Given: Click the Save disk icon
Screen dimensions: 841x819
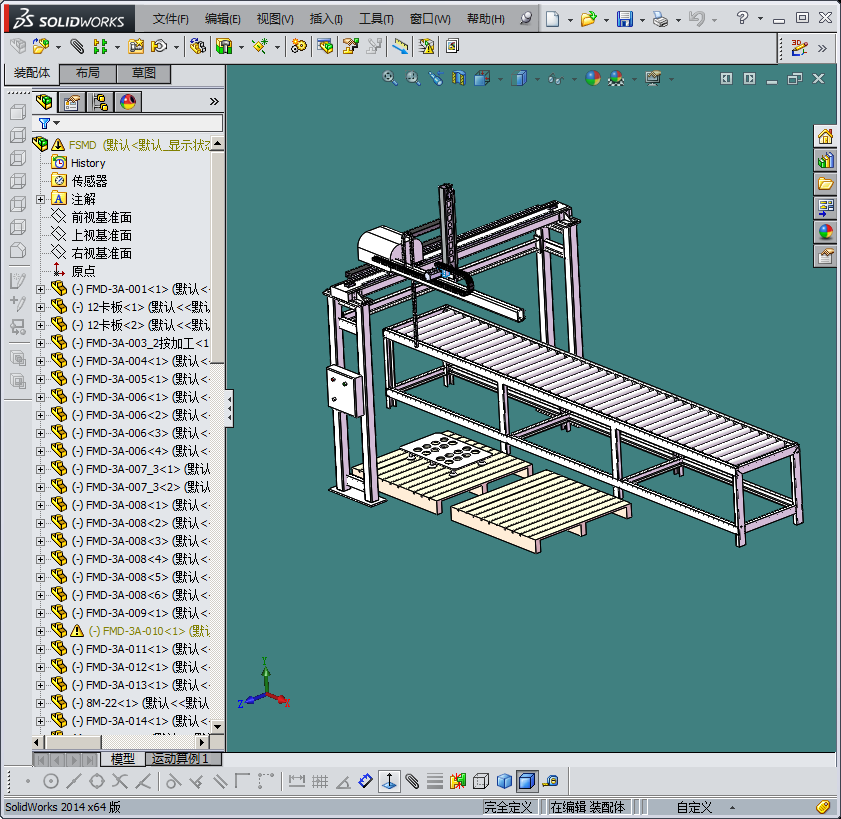Looking at the screenshot, I should click(x=624, y=19).
